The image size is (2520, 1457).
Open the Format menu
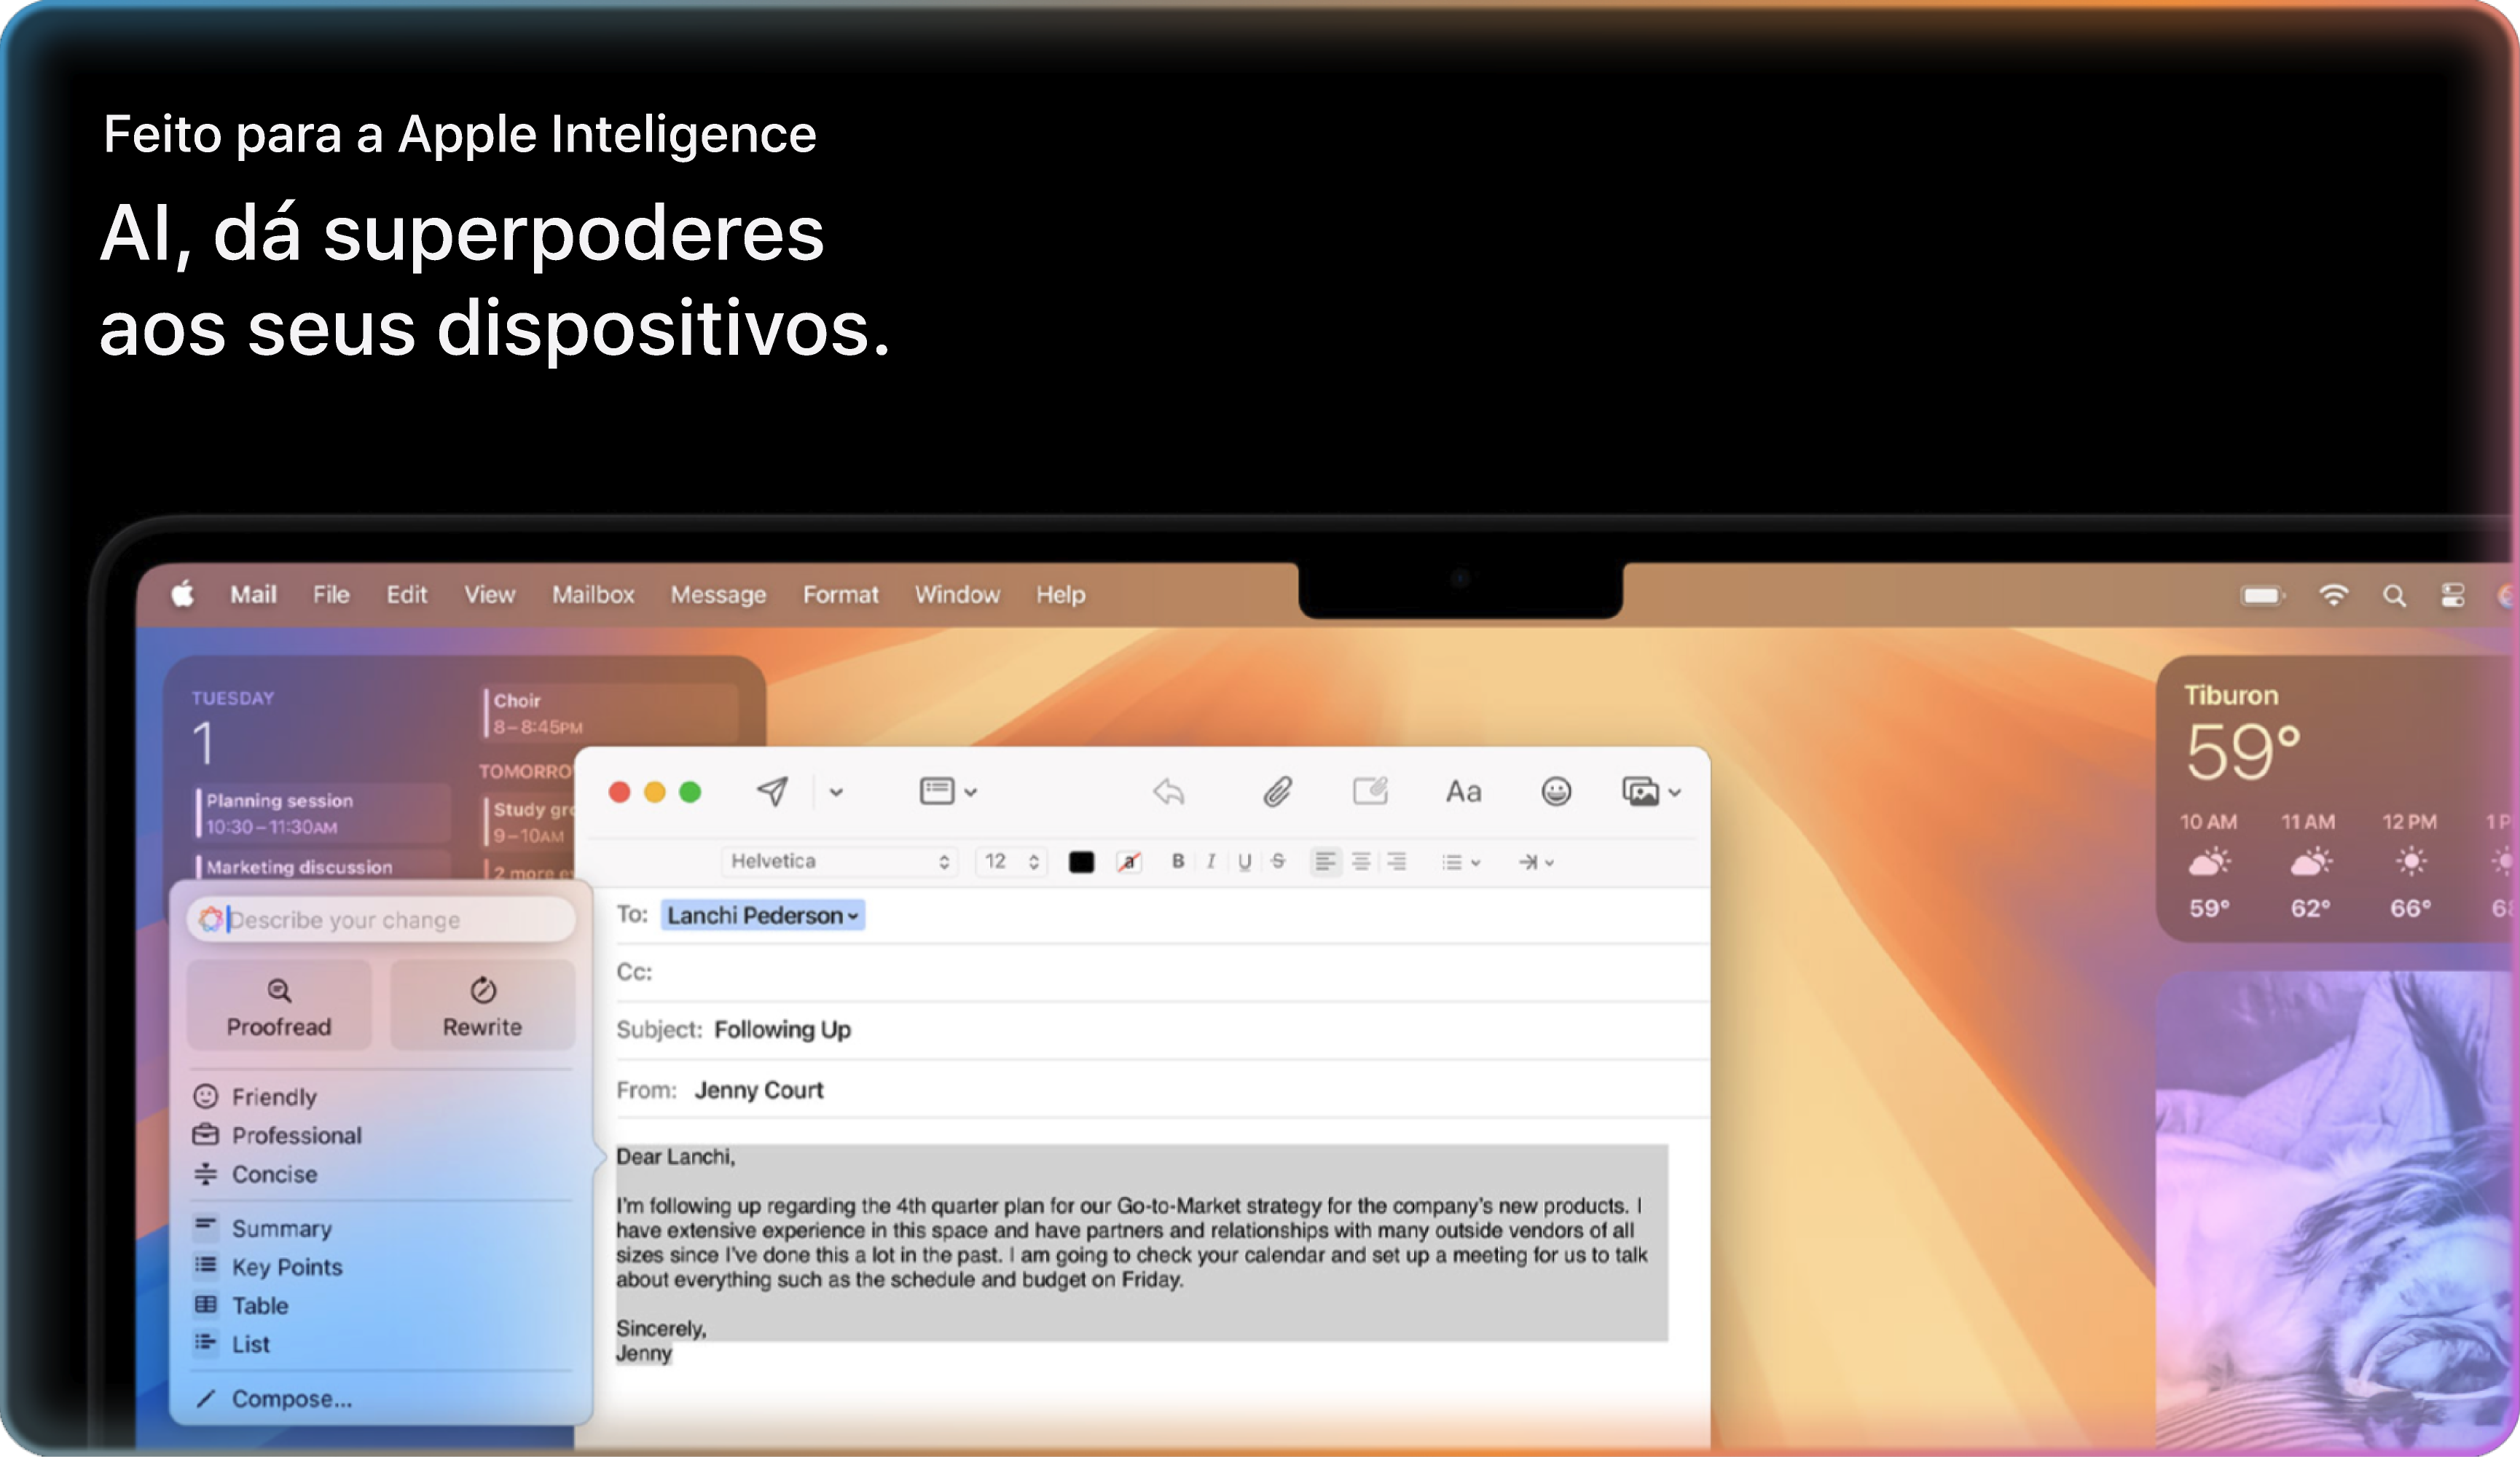click(x=840, y=594)
